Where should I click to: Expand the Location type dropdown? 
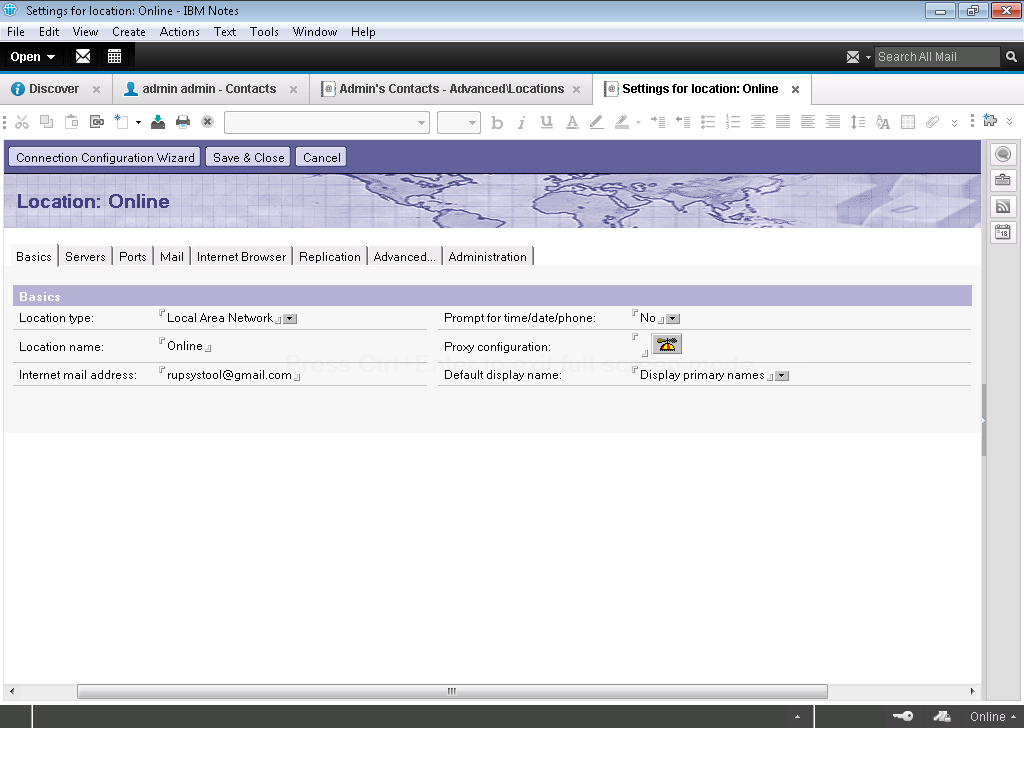[290, 319]
